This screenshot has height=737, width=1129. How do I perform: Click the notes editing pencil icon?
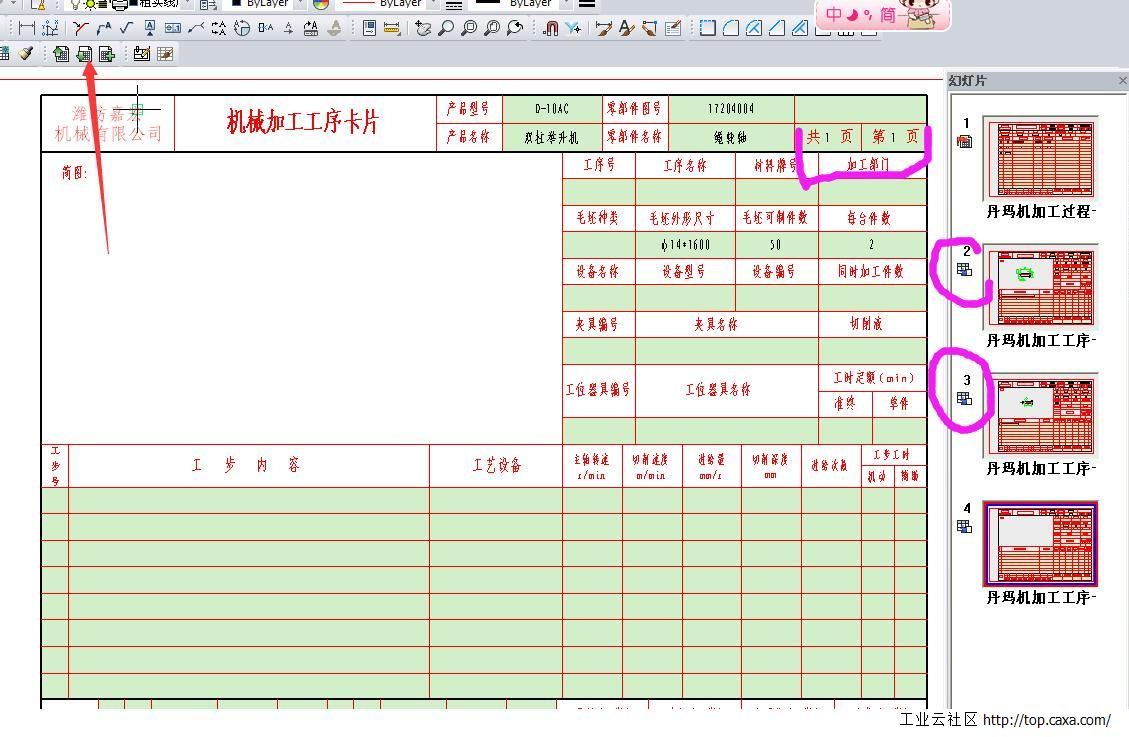(x=673, y=28)
